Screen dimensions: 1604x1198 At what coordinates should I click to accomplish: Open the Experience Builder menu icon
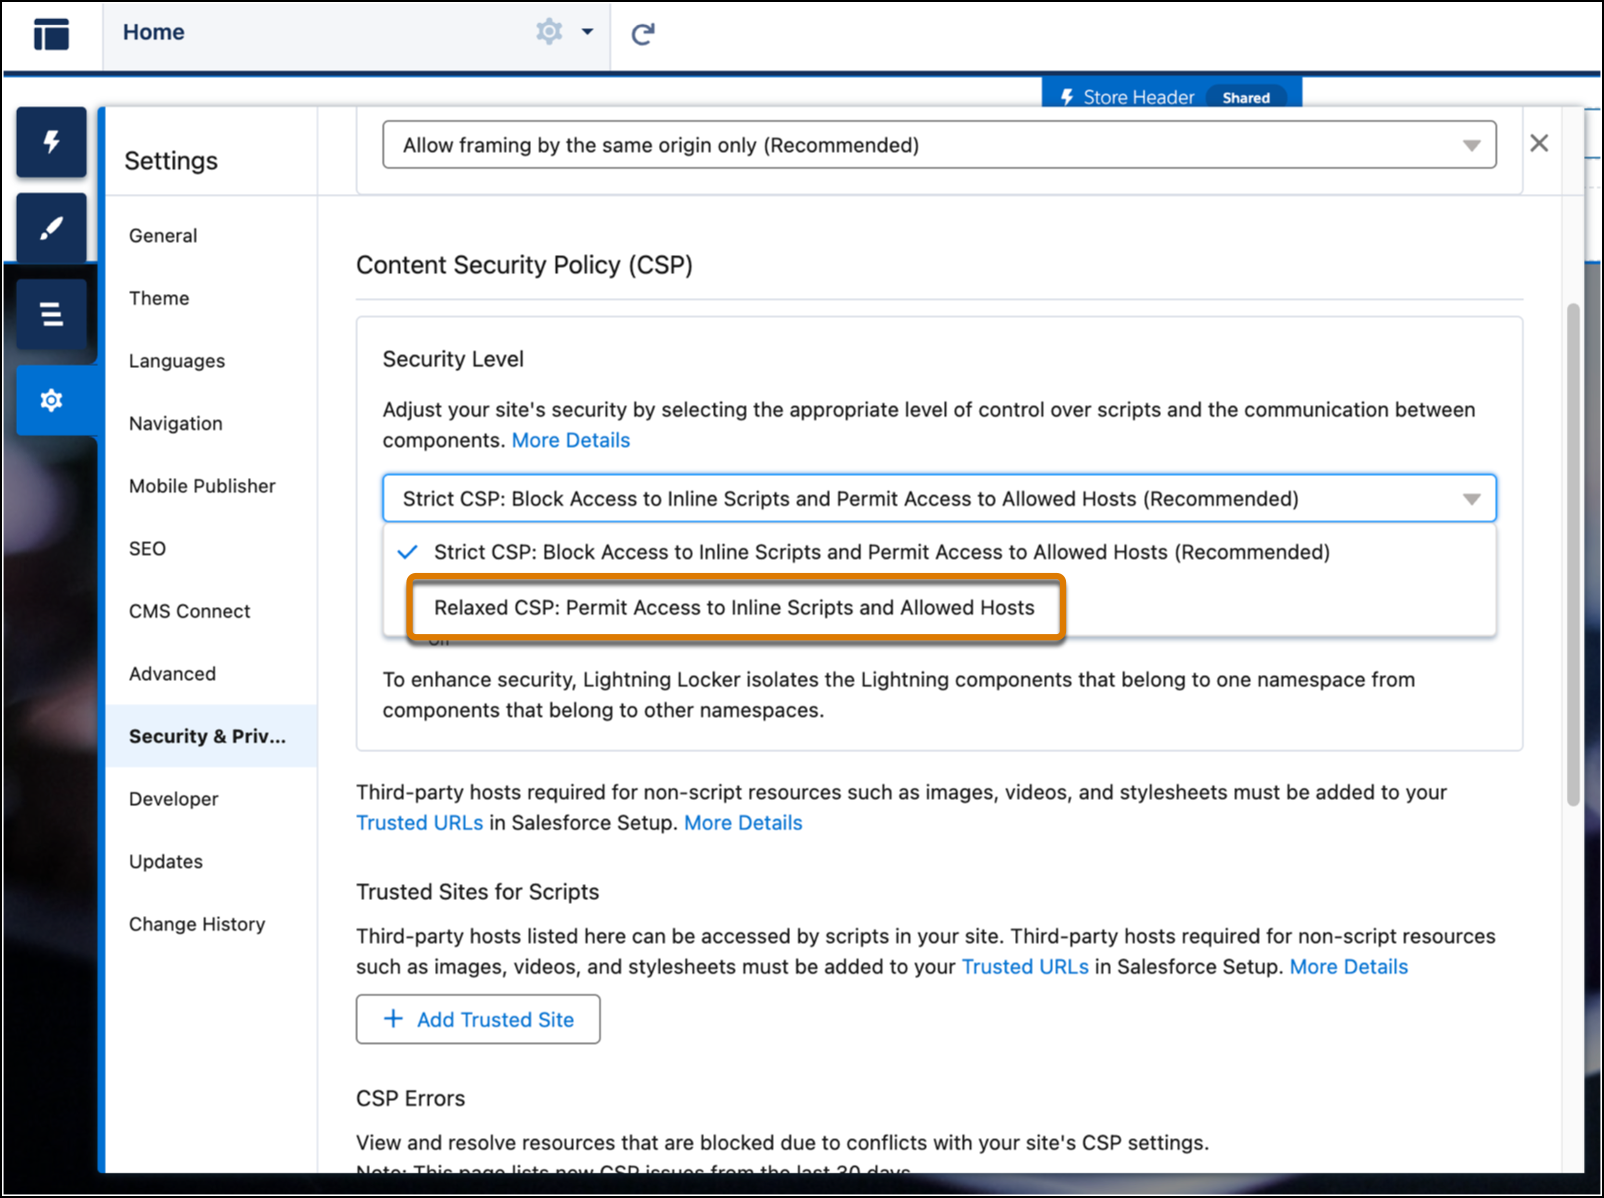point(51,34)
